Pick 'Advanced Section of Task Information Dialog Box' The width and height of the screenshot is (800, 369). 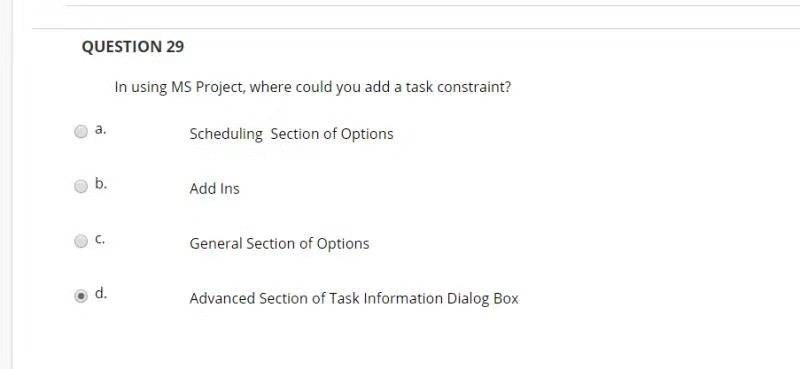coord(354,298)
